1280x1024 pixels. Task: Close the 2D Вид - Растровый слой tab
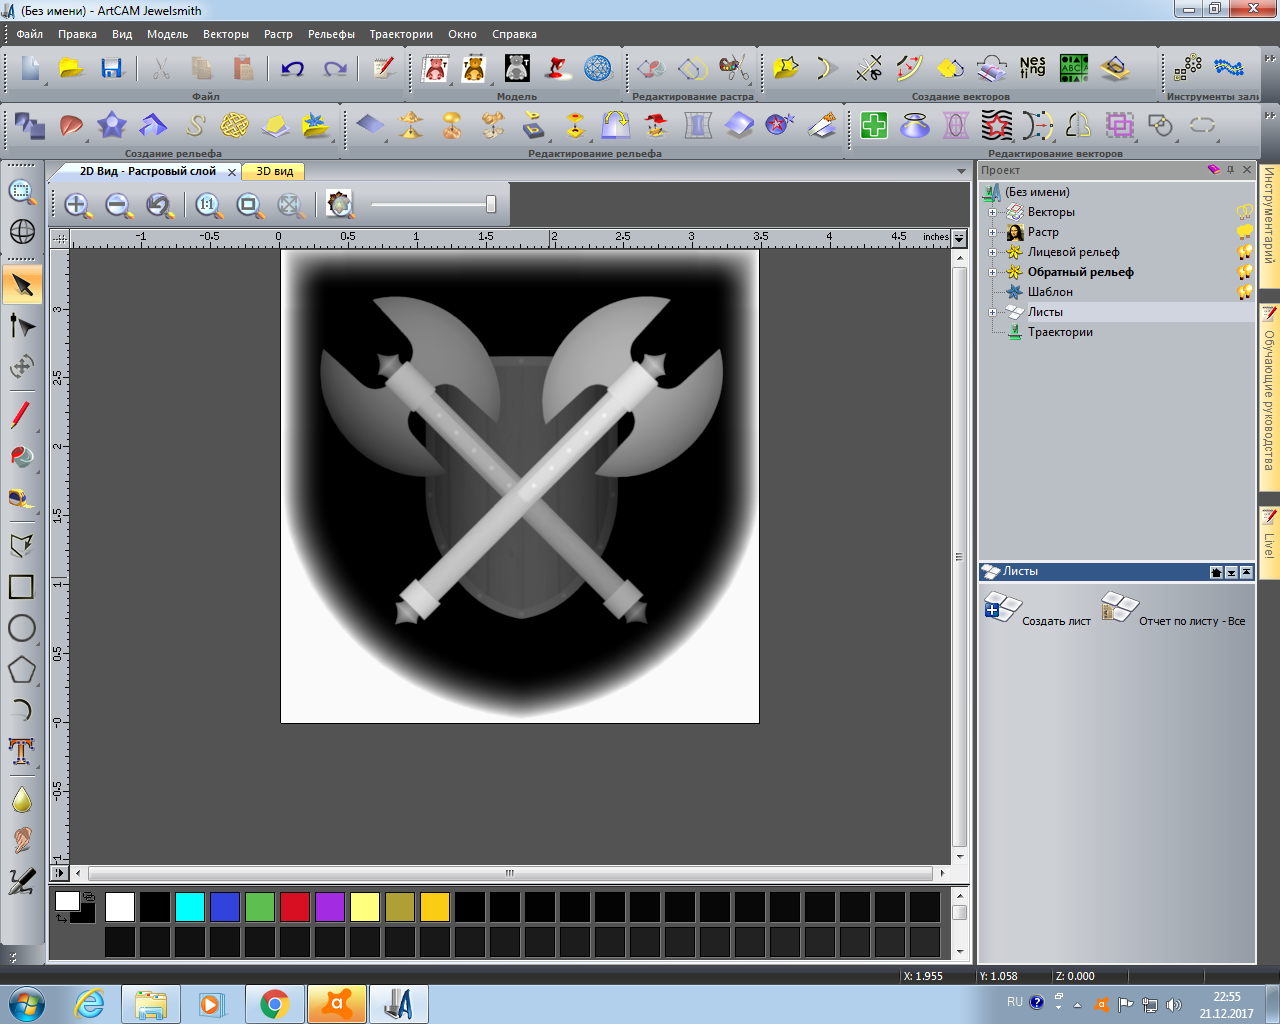[x=232, y=172]
